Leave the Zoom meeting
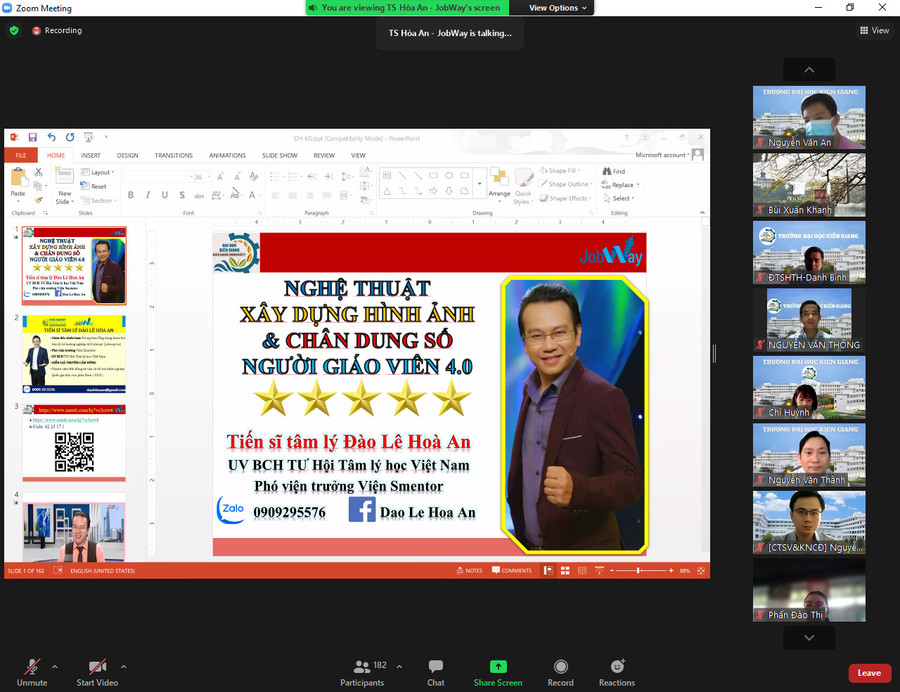The height and width of the screenshot is (692, 900). click(x=869, y=673)
